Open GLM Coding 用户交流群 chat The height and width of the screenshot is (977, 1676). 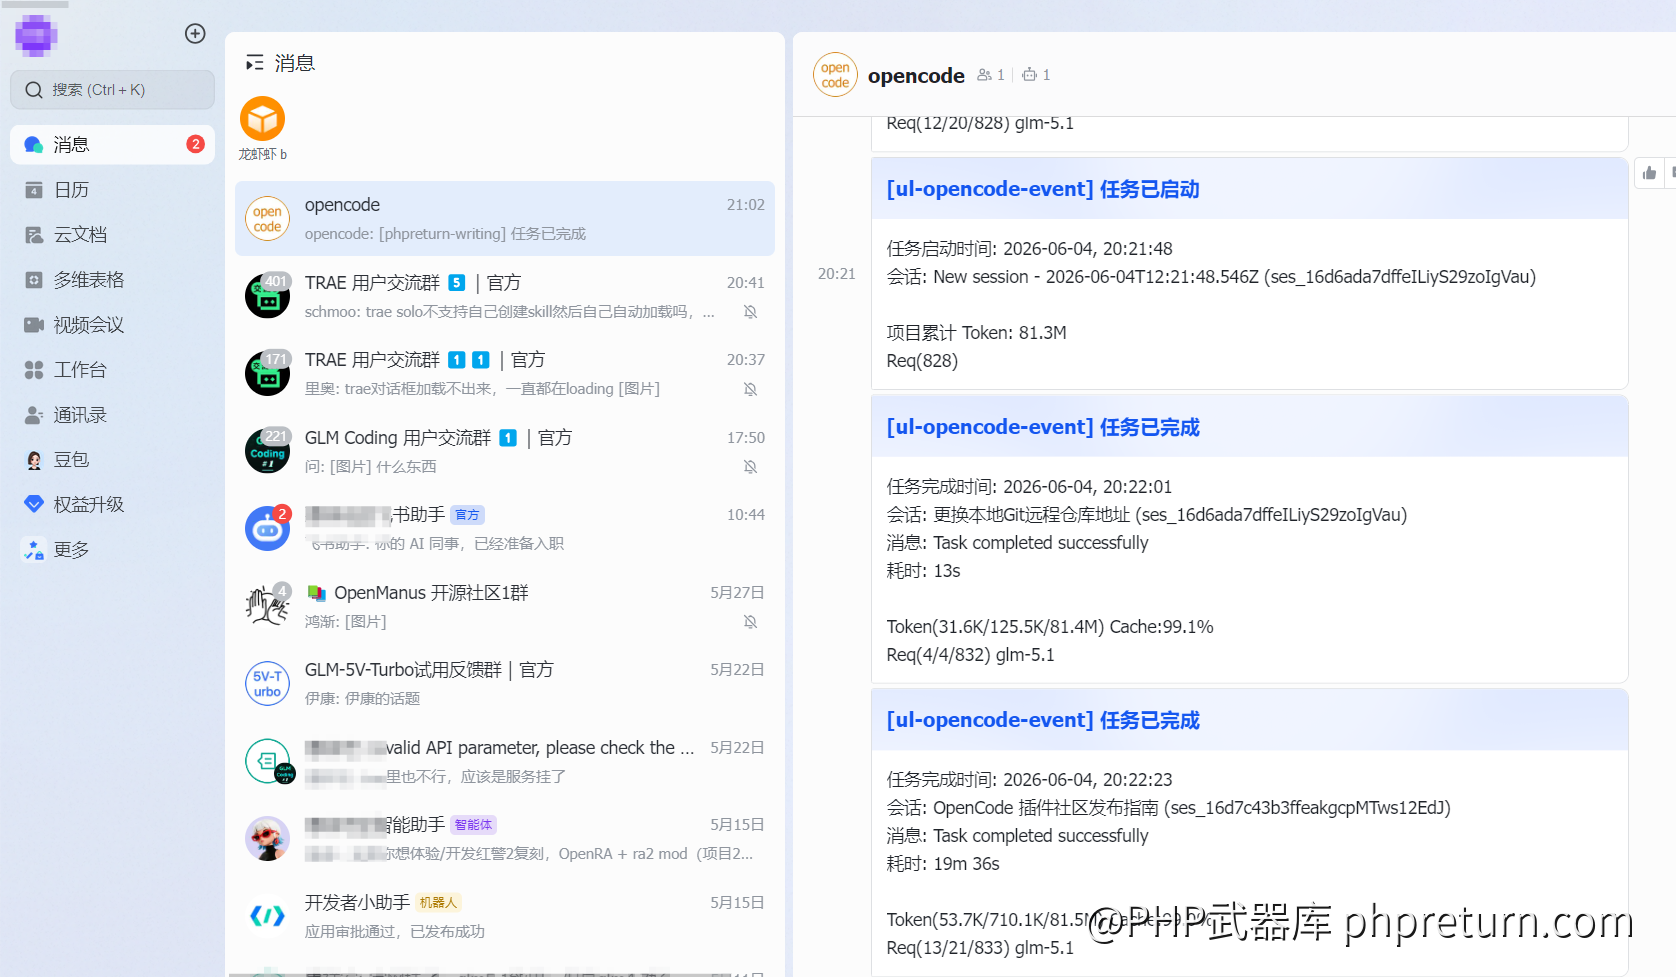(x=505, y=451)
